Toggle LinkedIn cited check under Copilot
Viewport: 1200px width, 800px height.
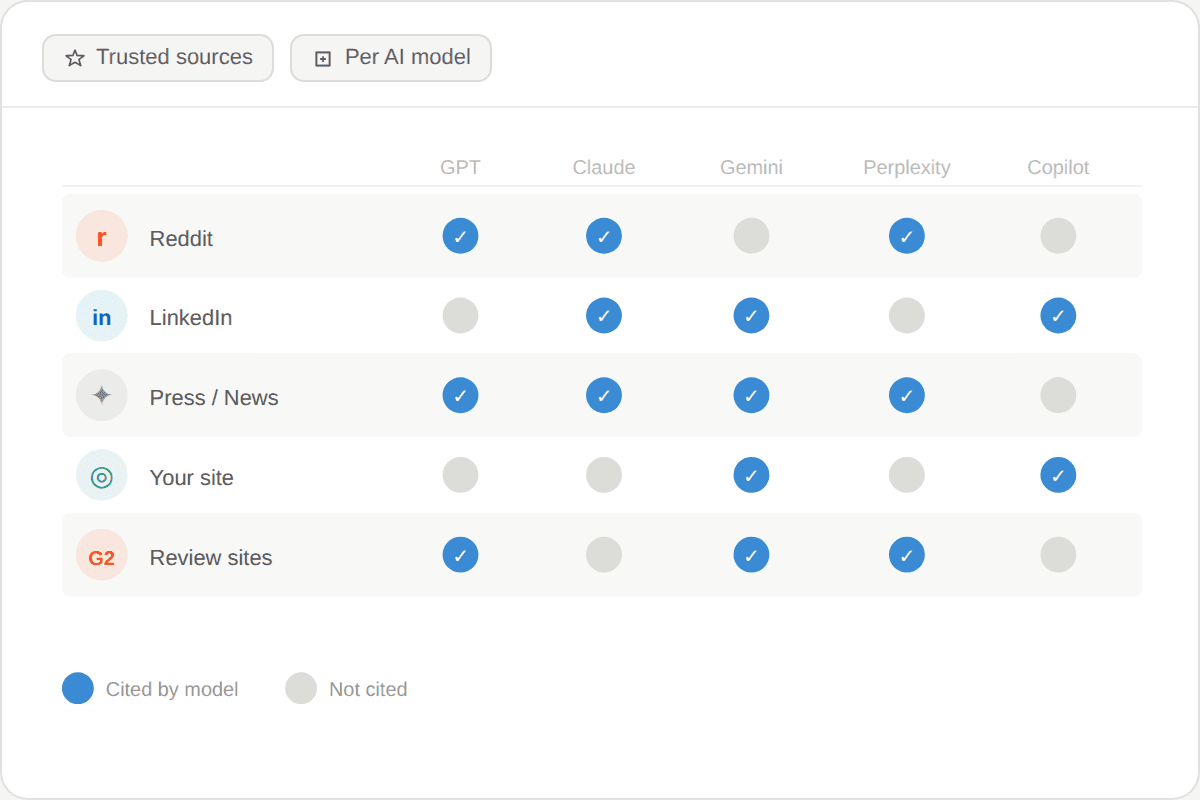point(1059,316)
